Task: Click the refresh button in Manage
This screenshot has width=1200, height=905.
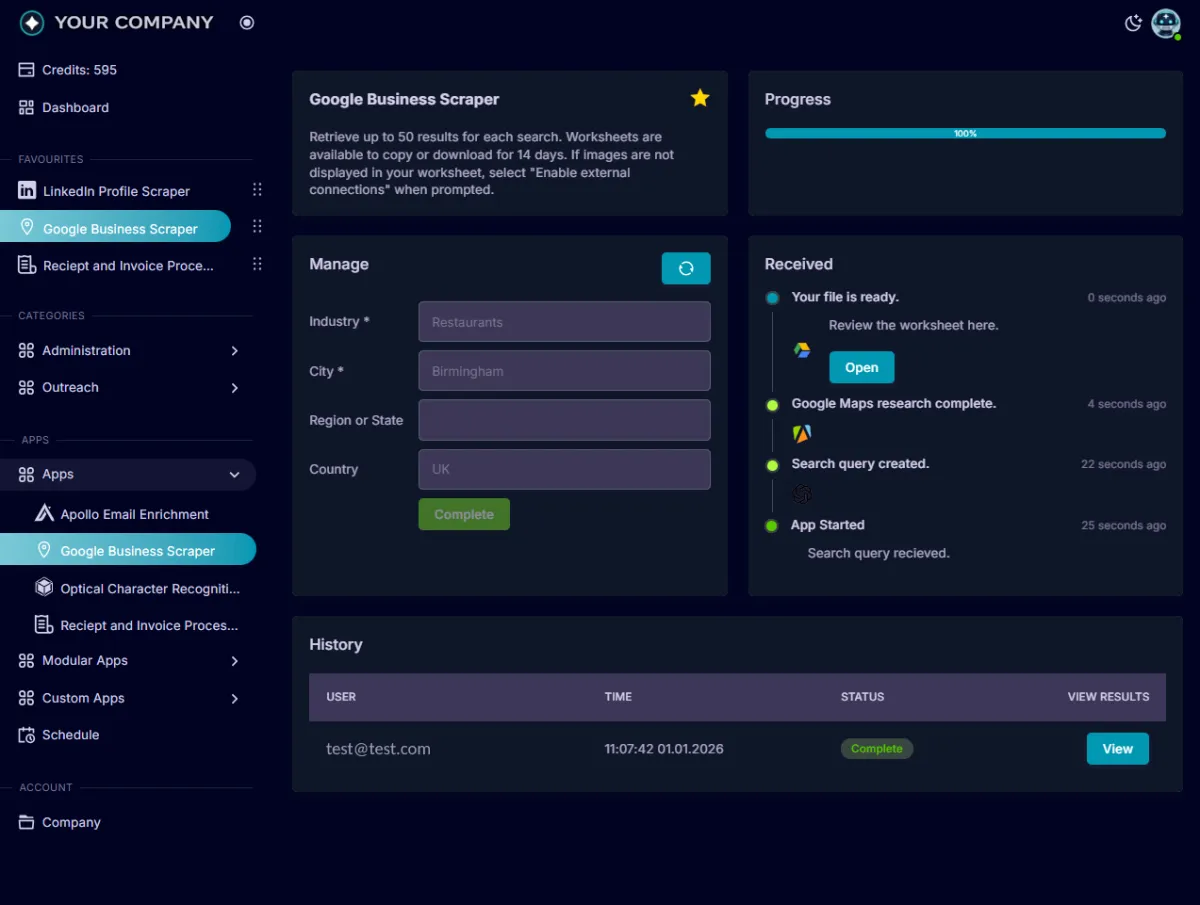Action: [686, 268]
